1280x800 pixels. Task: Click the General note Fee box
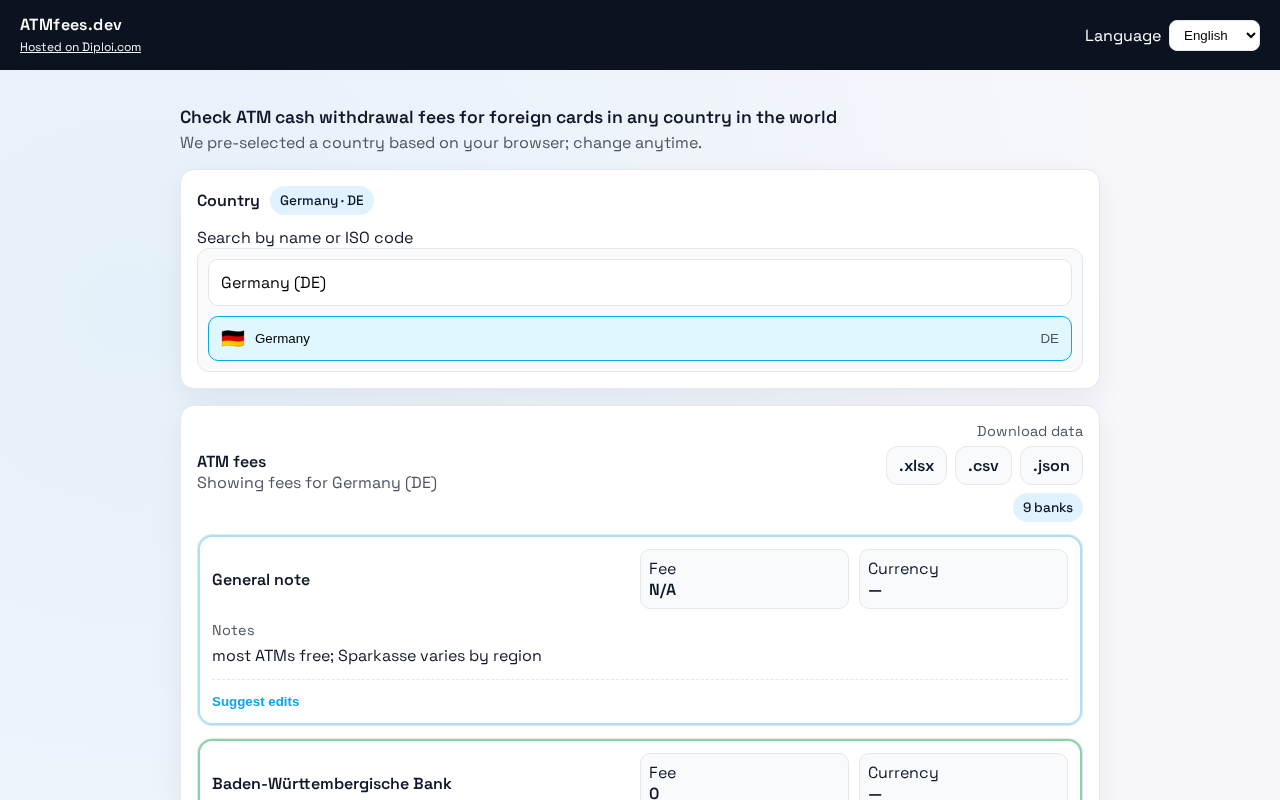[744, 579]
